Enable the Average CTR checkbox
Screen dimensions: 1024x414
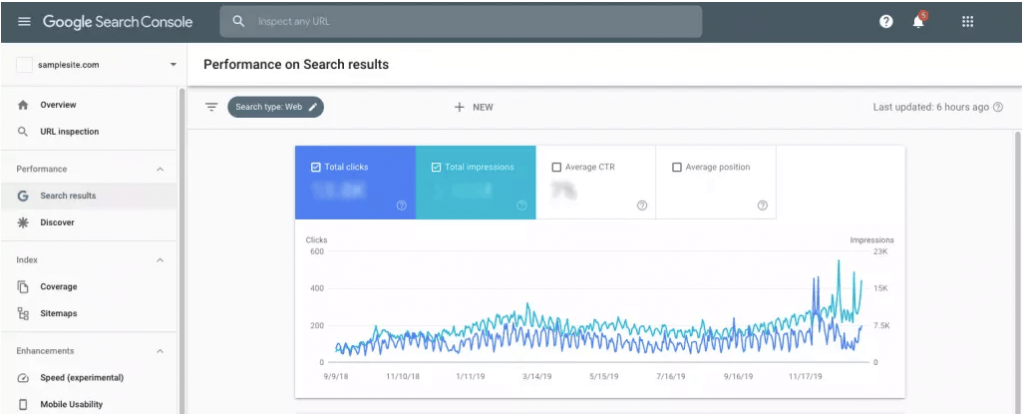coord(557,167)
